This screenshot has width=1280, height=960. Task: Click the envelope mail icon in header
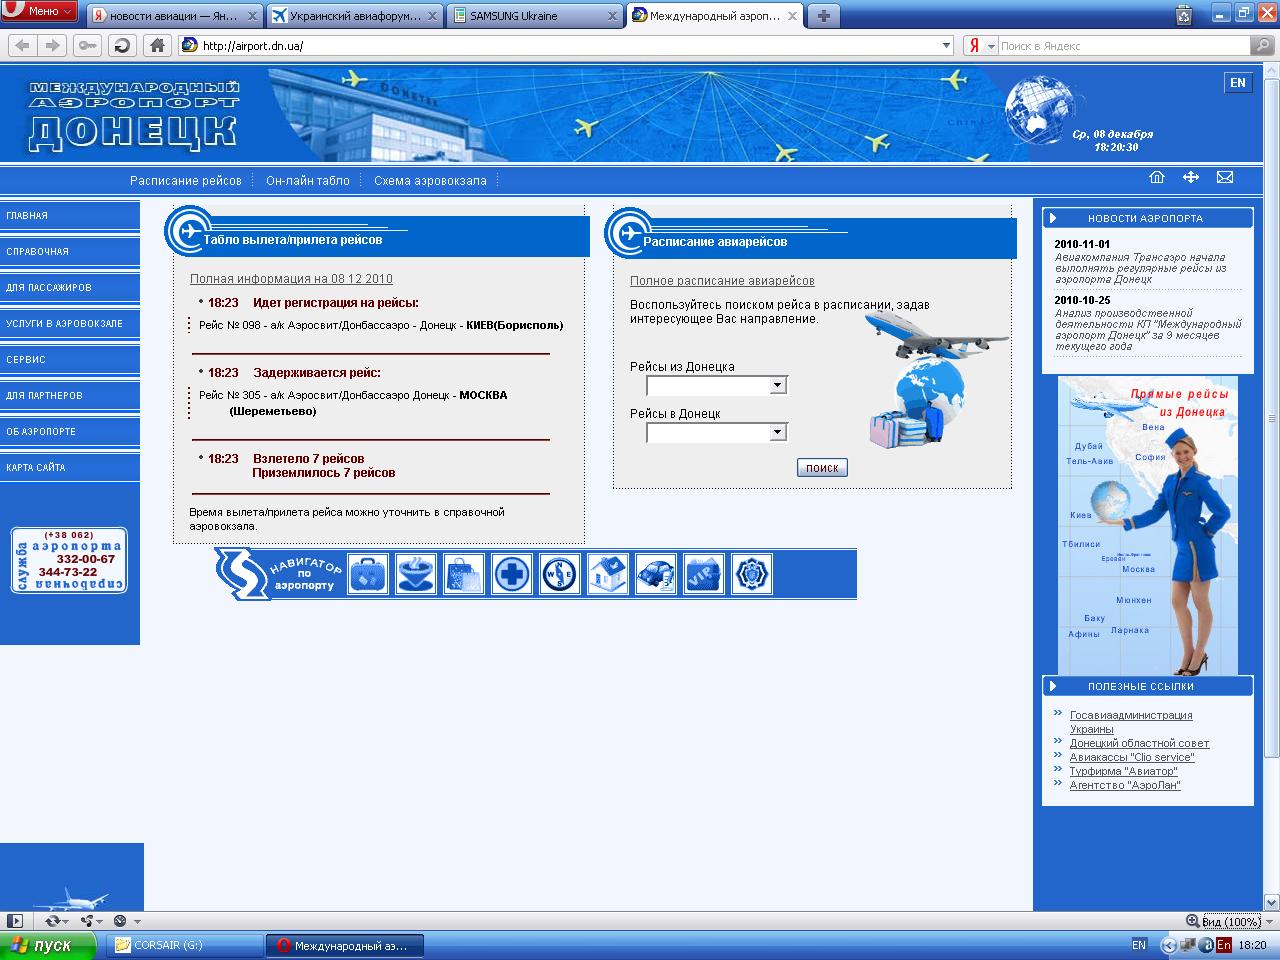point(1225,178)
